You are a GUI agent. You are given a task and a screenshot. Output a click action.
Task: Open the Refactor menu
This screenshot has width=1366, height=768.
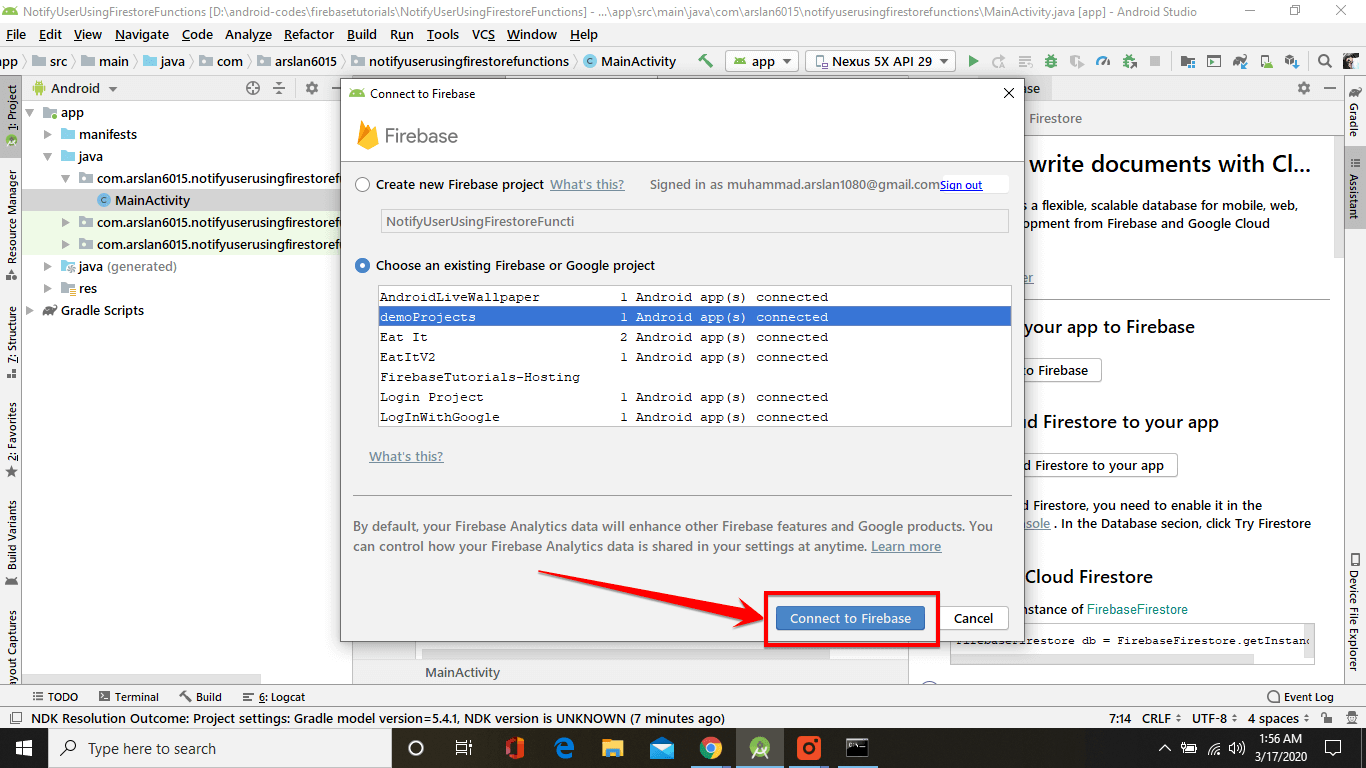click(309, 34)
